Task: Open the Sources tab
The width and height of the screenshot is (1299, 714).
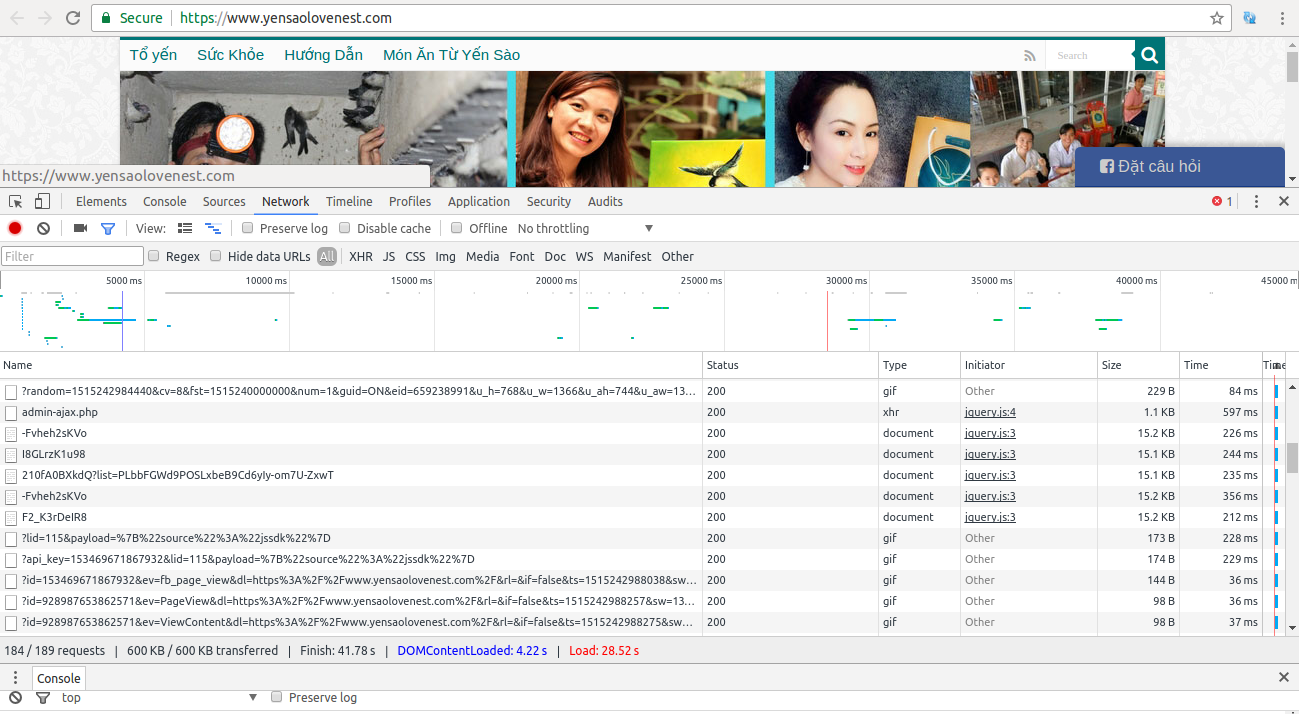Action: [224, 201]
